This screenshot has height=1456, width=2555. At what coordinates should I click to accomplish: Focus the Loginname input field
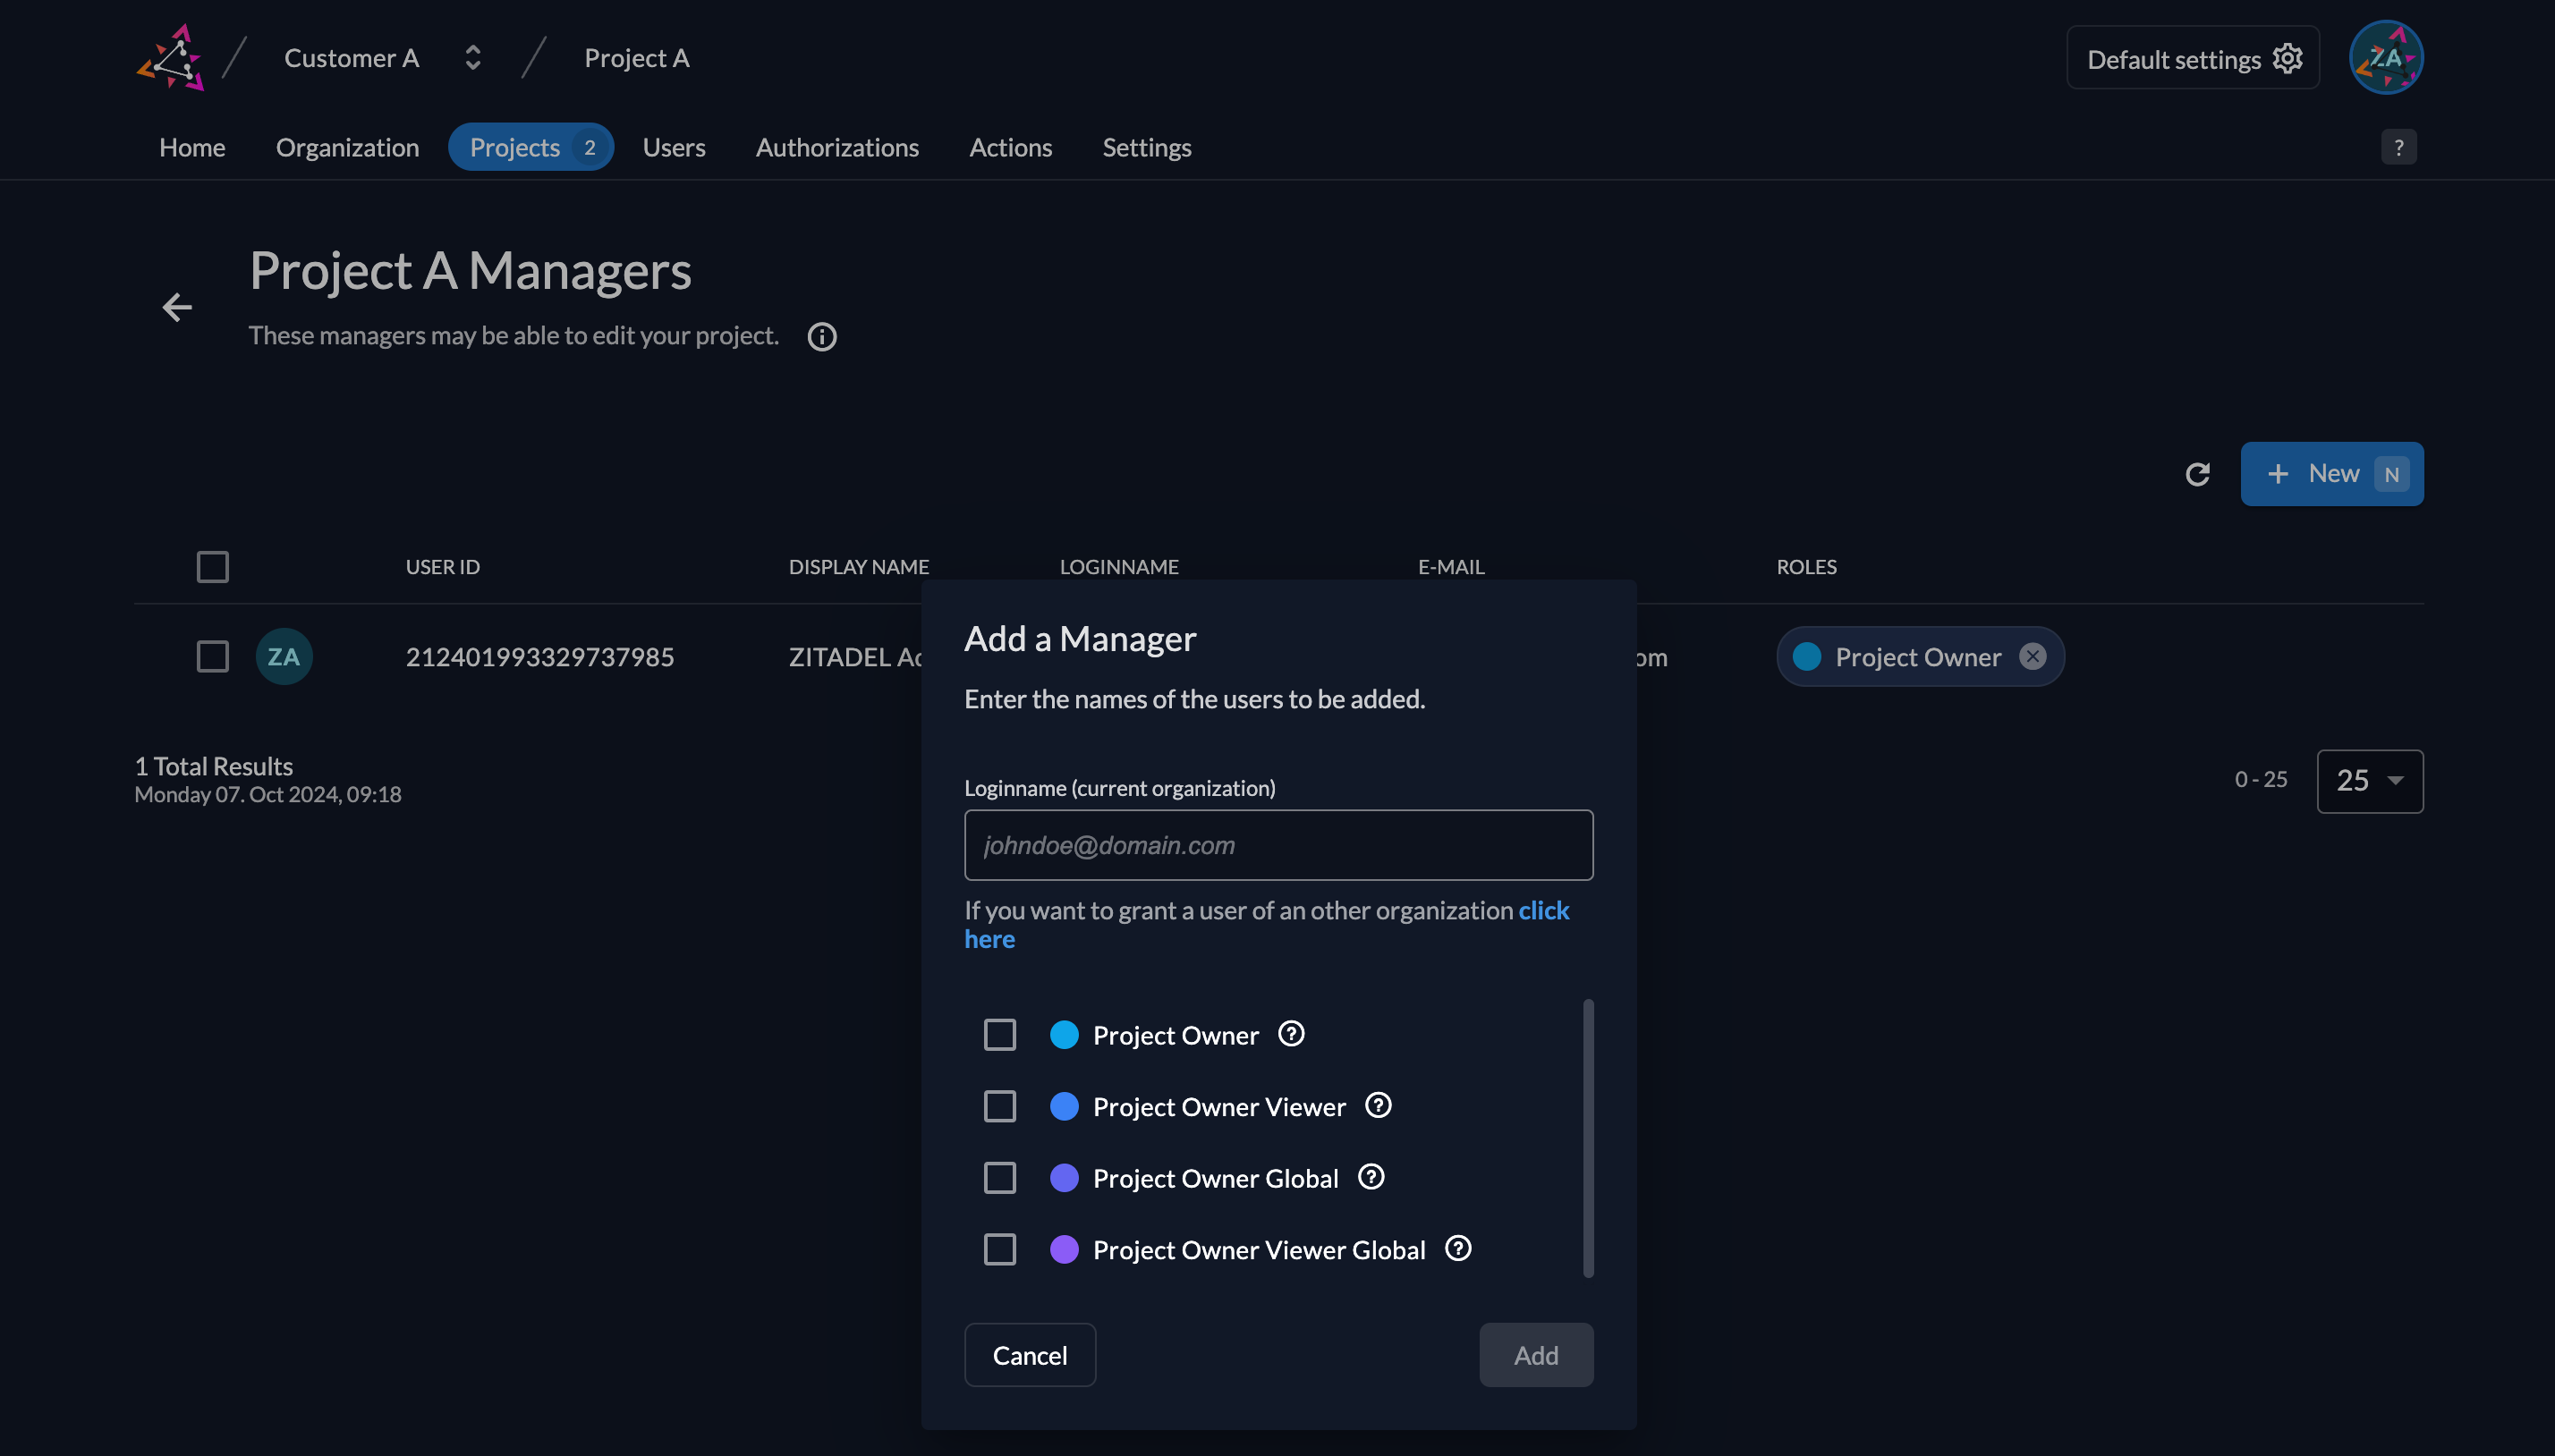coord(1278,845)
